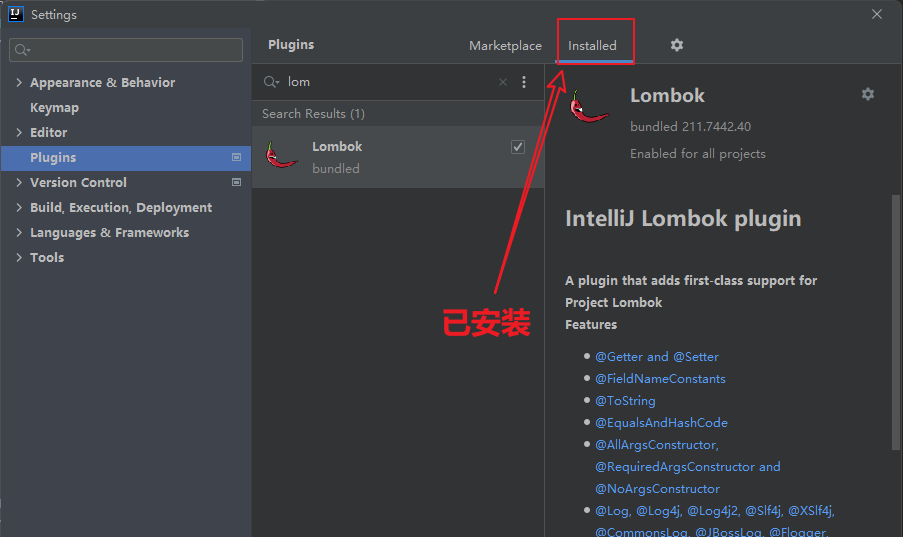Click project-level icon on Plugins row
The height and width of the screenshot is (537, 903).
click(x=236, y=157)
